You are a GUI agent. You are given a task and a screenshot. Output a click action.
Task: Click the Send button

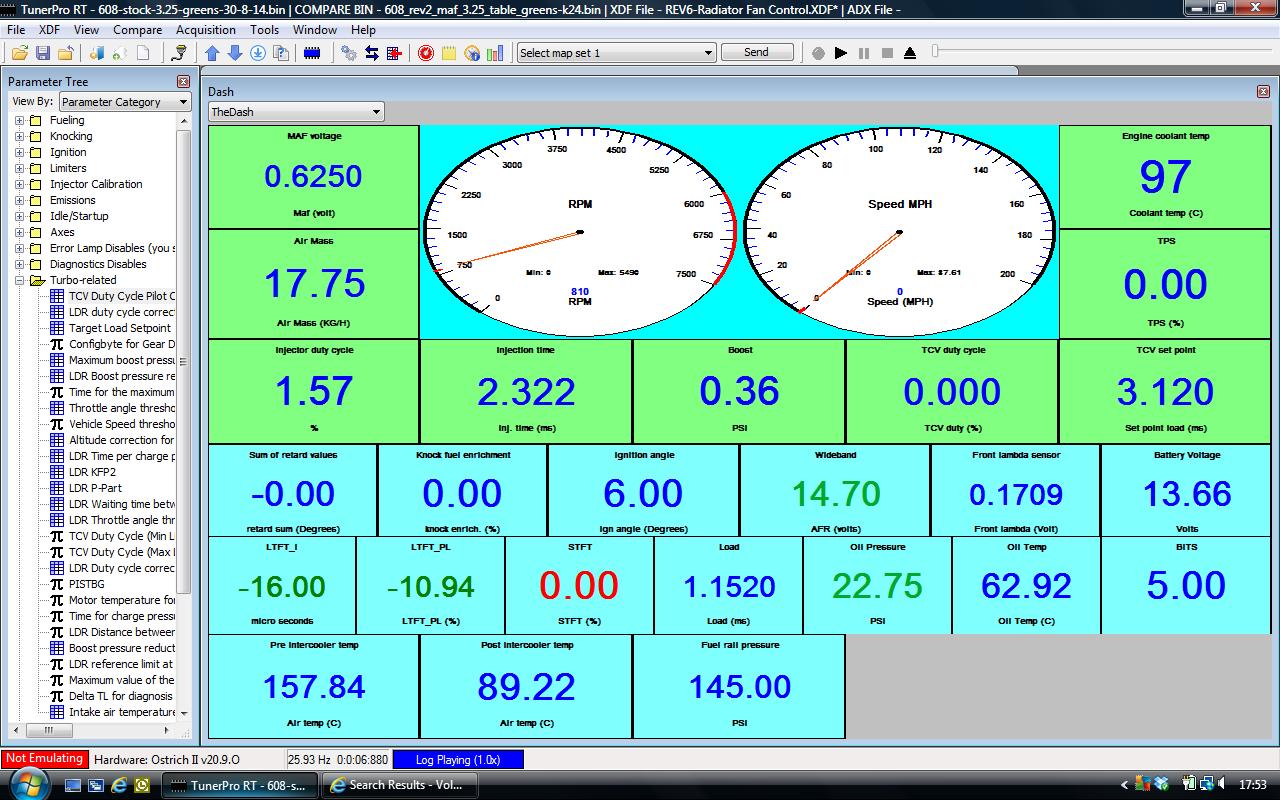[x=757, y=53]
